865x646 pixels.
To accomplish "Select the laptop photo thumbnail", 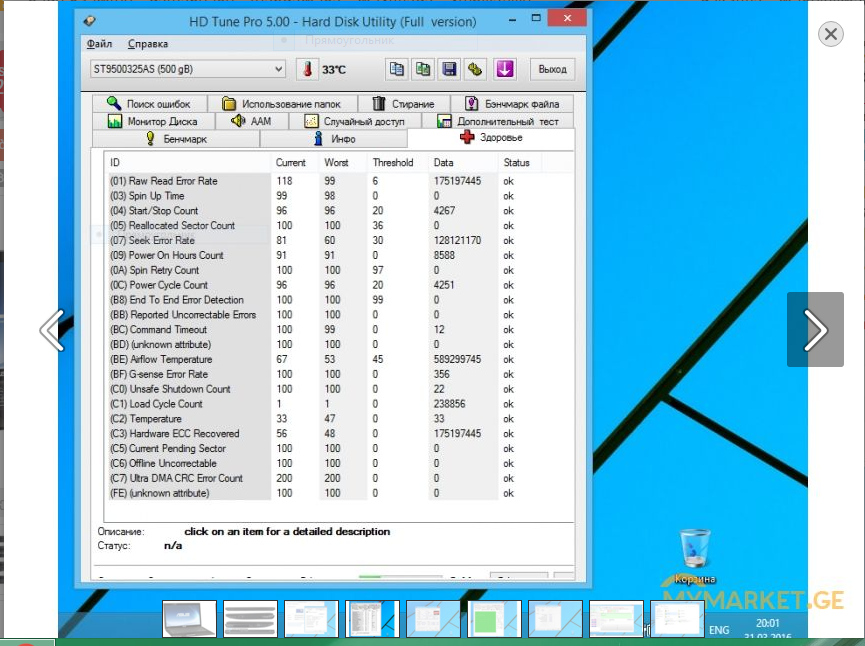I will [x=189, y=619].
